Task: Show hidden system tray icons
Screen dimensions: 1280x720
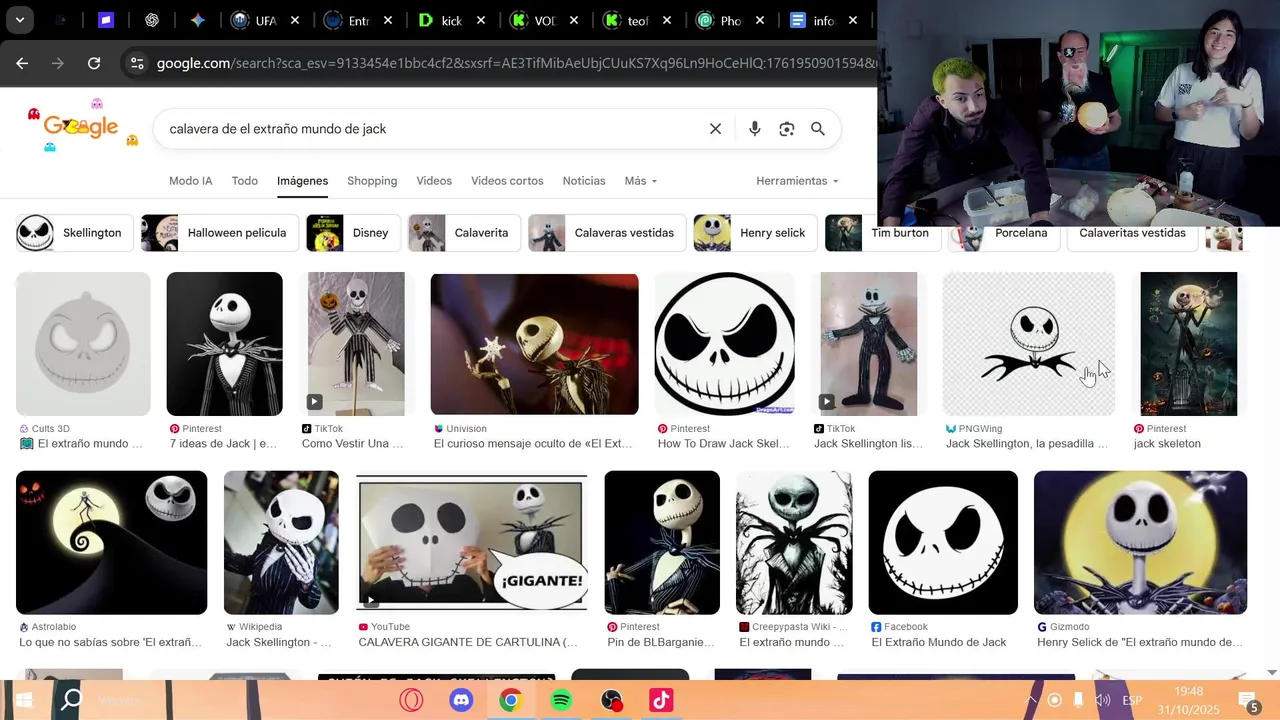Action: click(x=1031, y=701)
